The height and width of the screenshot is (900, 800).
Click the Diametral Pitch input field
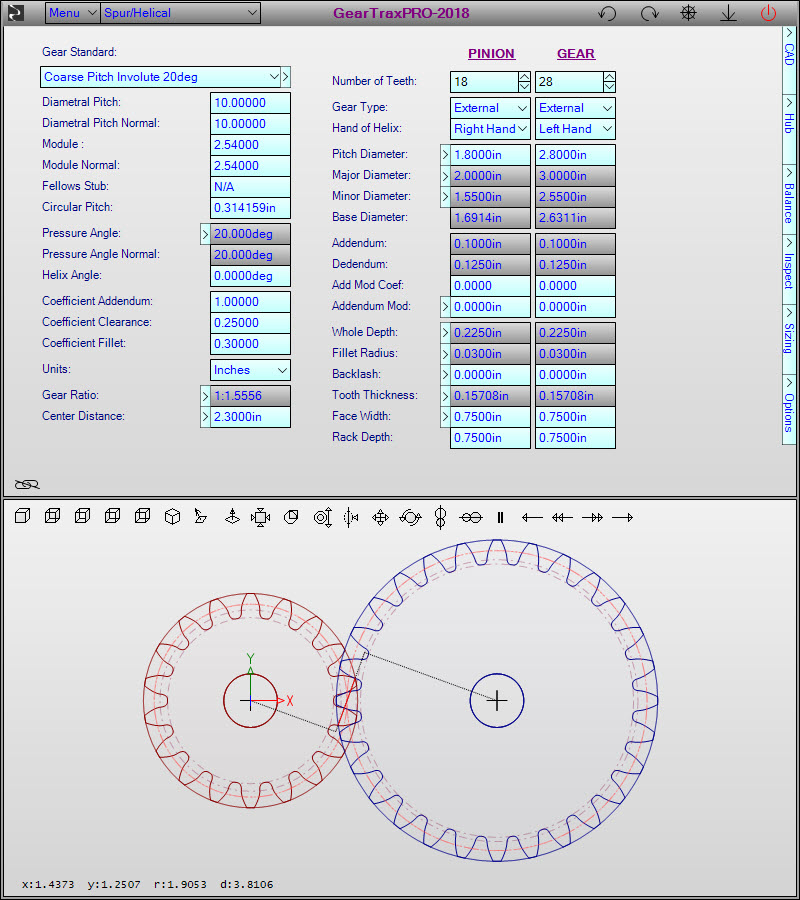click(250, 103)
